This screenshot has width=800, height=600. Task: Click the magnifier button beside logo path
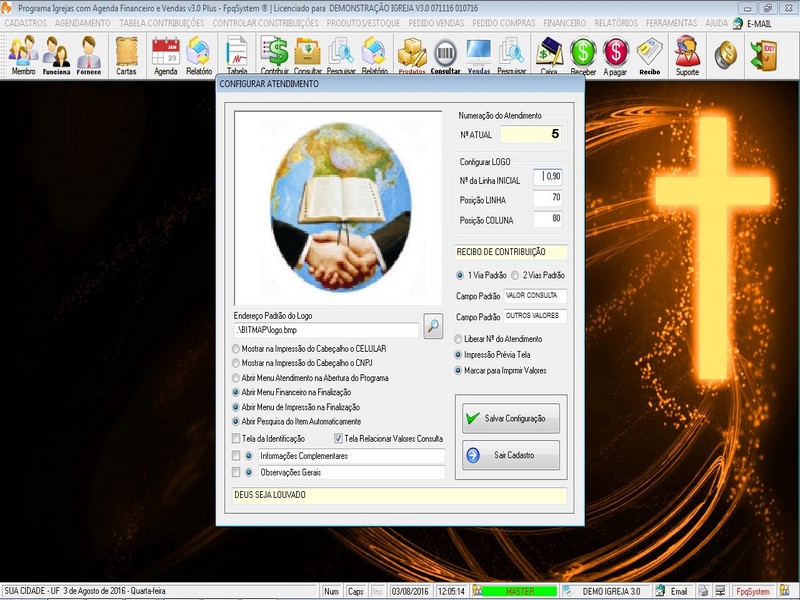point(433,325)
